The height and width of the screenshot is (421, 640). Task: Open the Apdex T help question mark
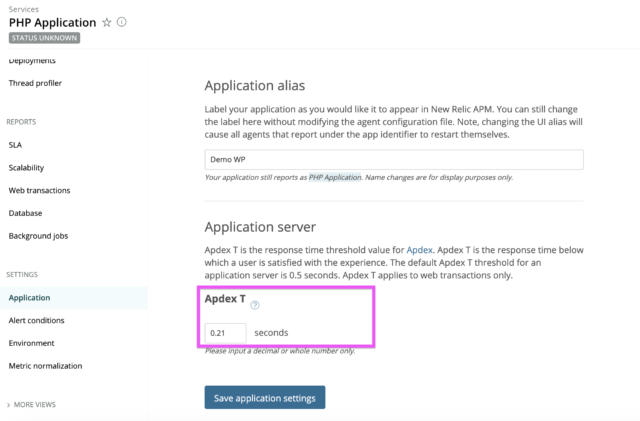point(255,305)
